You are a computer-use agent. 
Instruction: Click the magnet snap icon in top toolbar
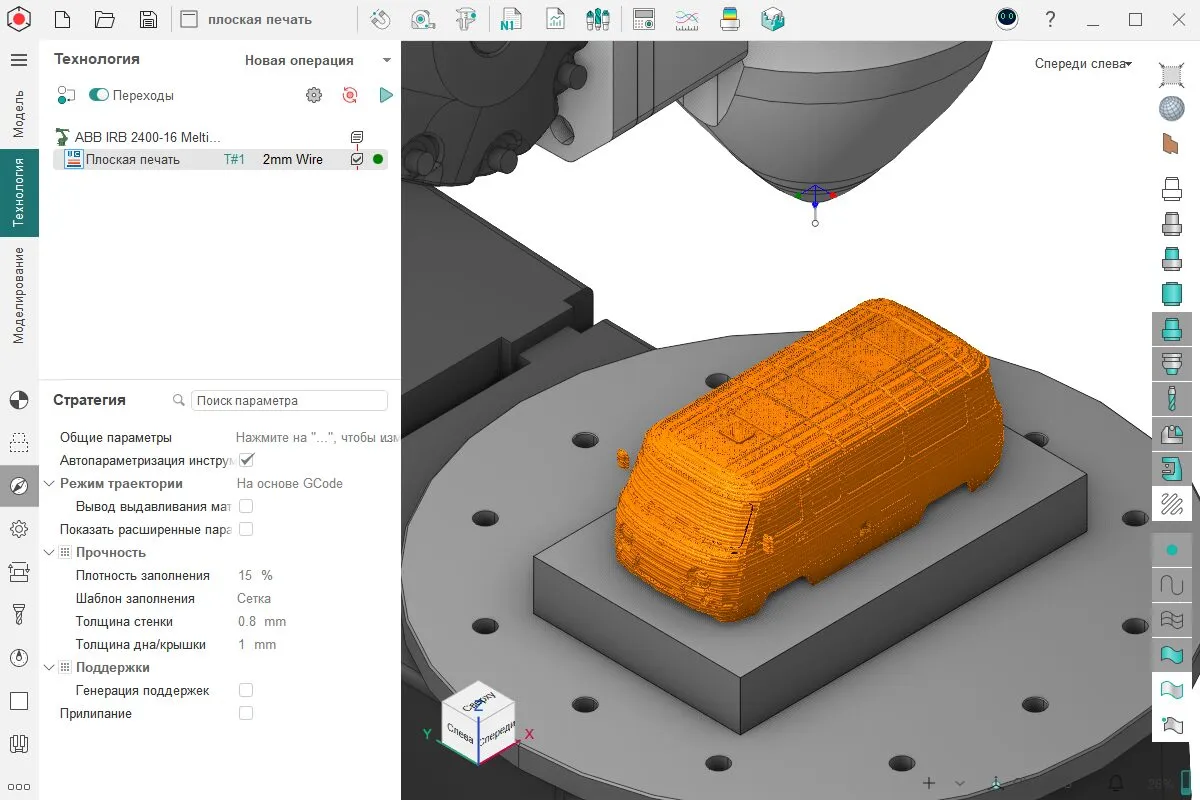click(x=380, y=20)
